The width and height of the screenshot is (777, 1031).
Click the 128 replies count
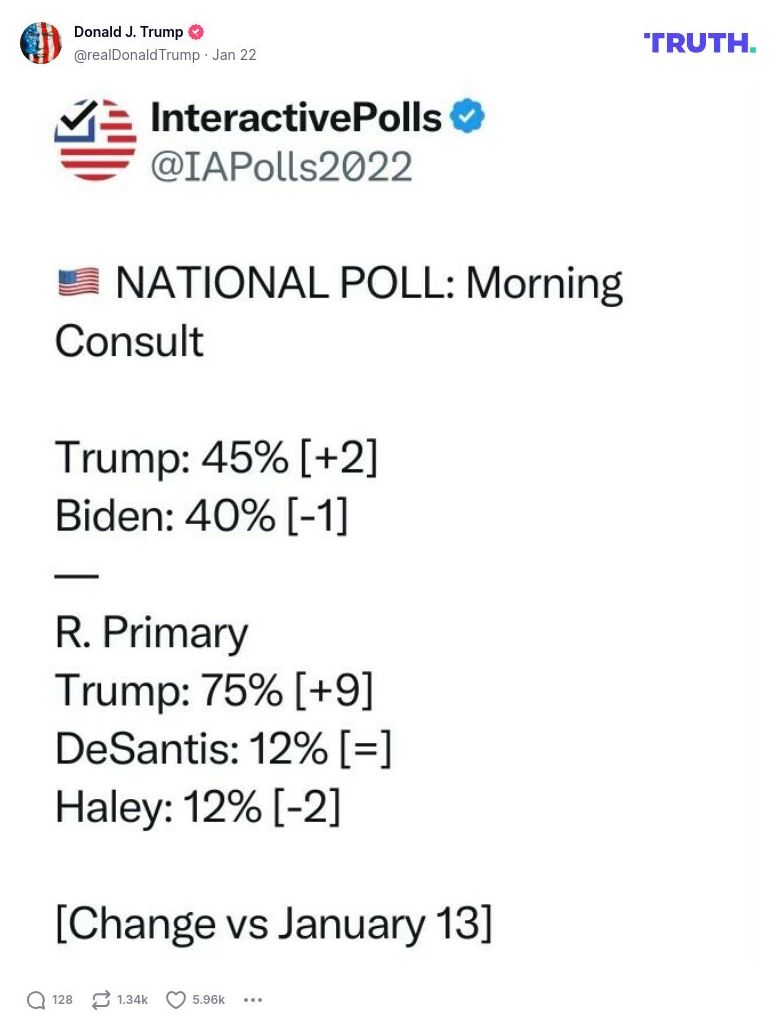pyautogui.click(x=63, y=999)
